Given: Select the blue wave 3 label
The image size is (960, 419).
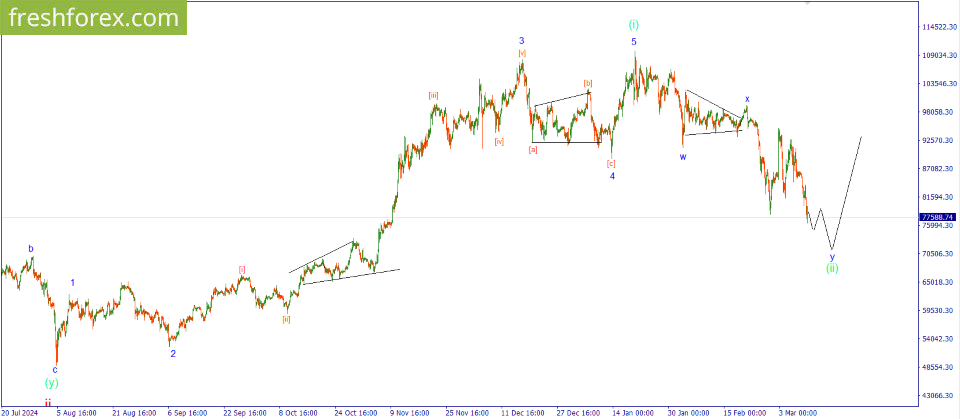Looking at the screenshot, I should [x=521, y=41].
